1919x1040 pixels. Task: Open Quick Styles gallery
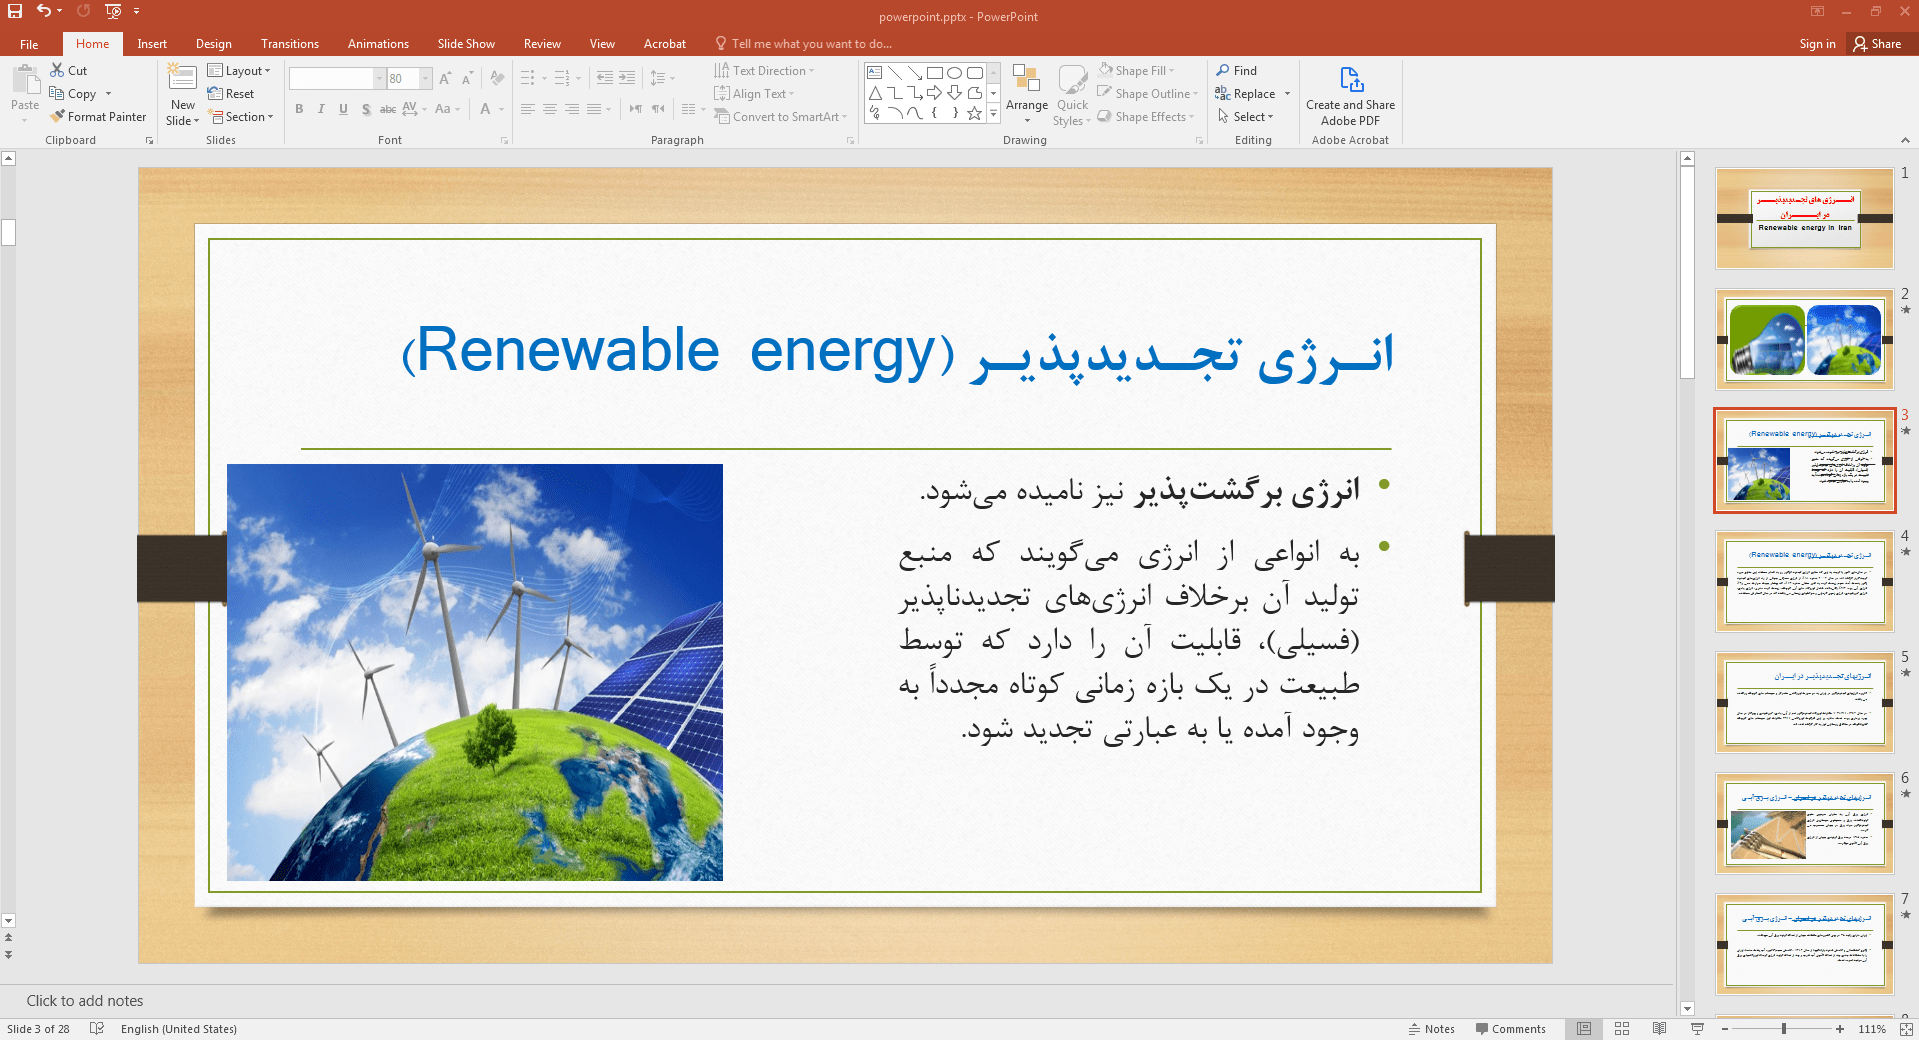pyautogui.click(x=1072, y=94)
